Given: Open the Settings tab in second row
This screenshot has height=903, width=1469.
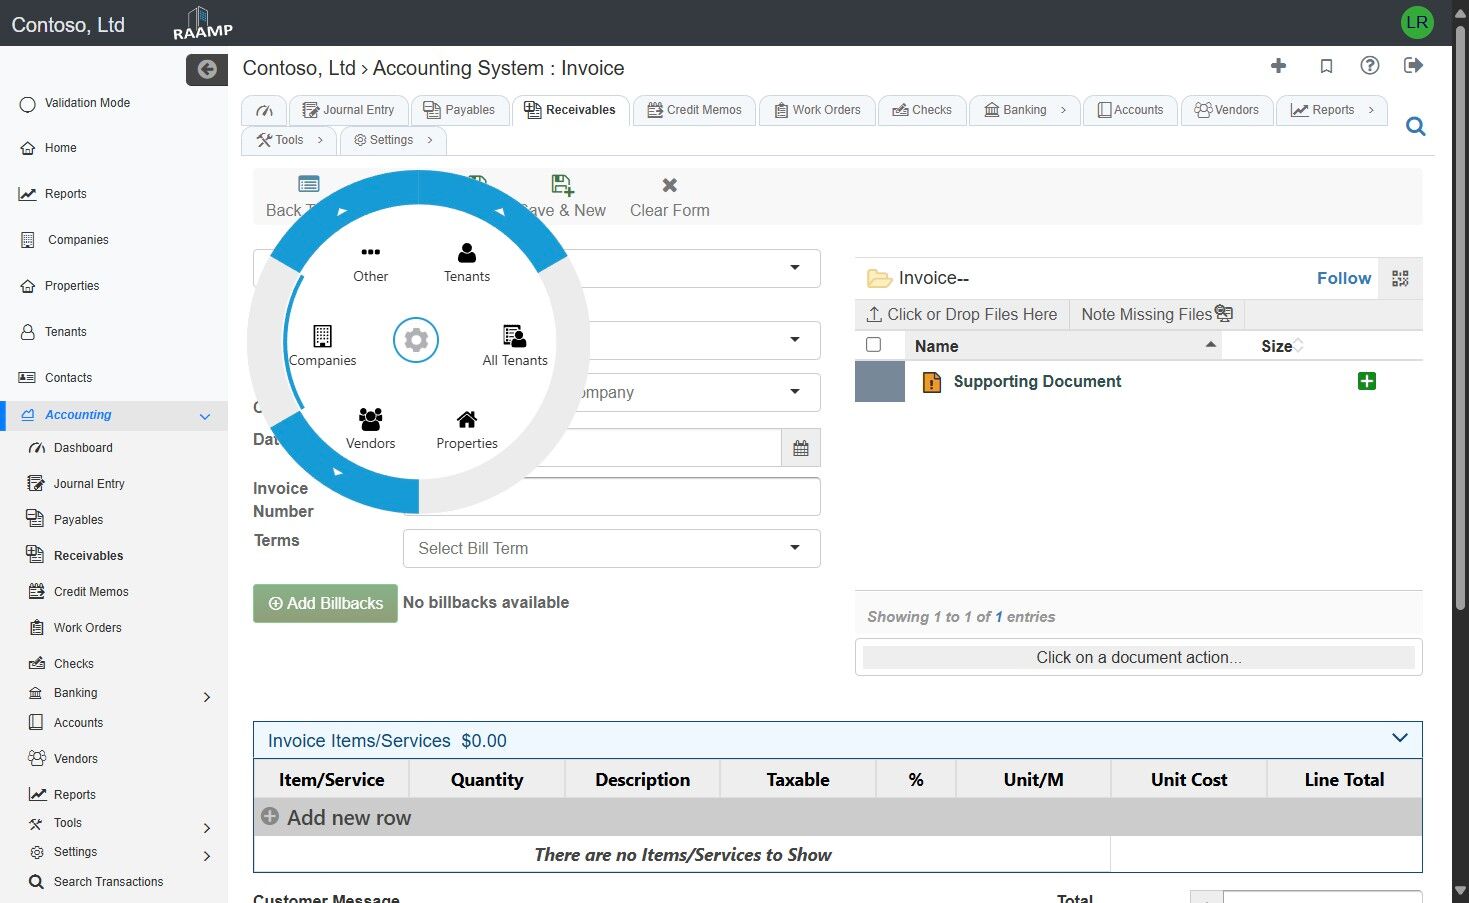Looking at the screenshot, I should (x=394, y=140).
